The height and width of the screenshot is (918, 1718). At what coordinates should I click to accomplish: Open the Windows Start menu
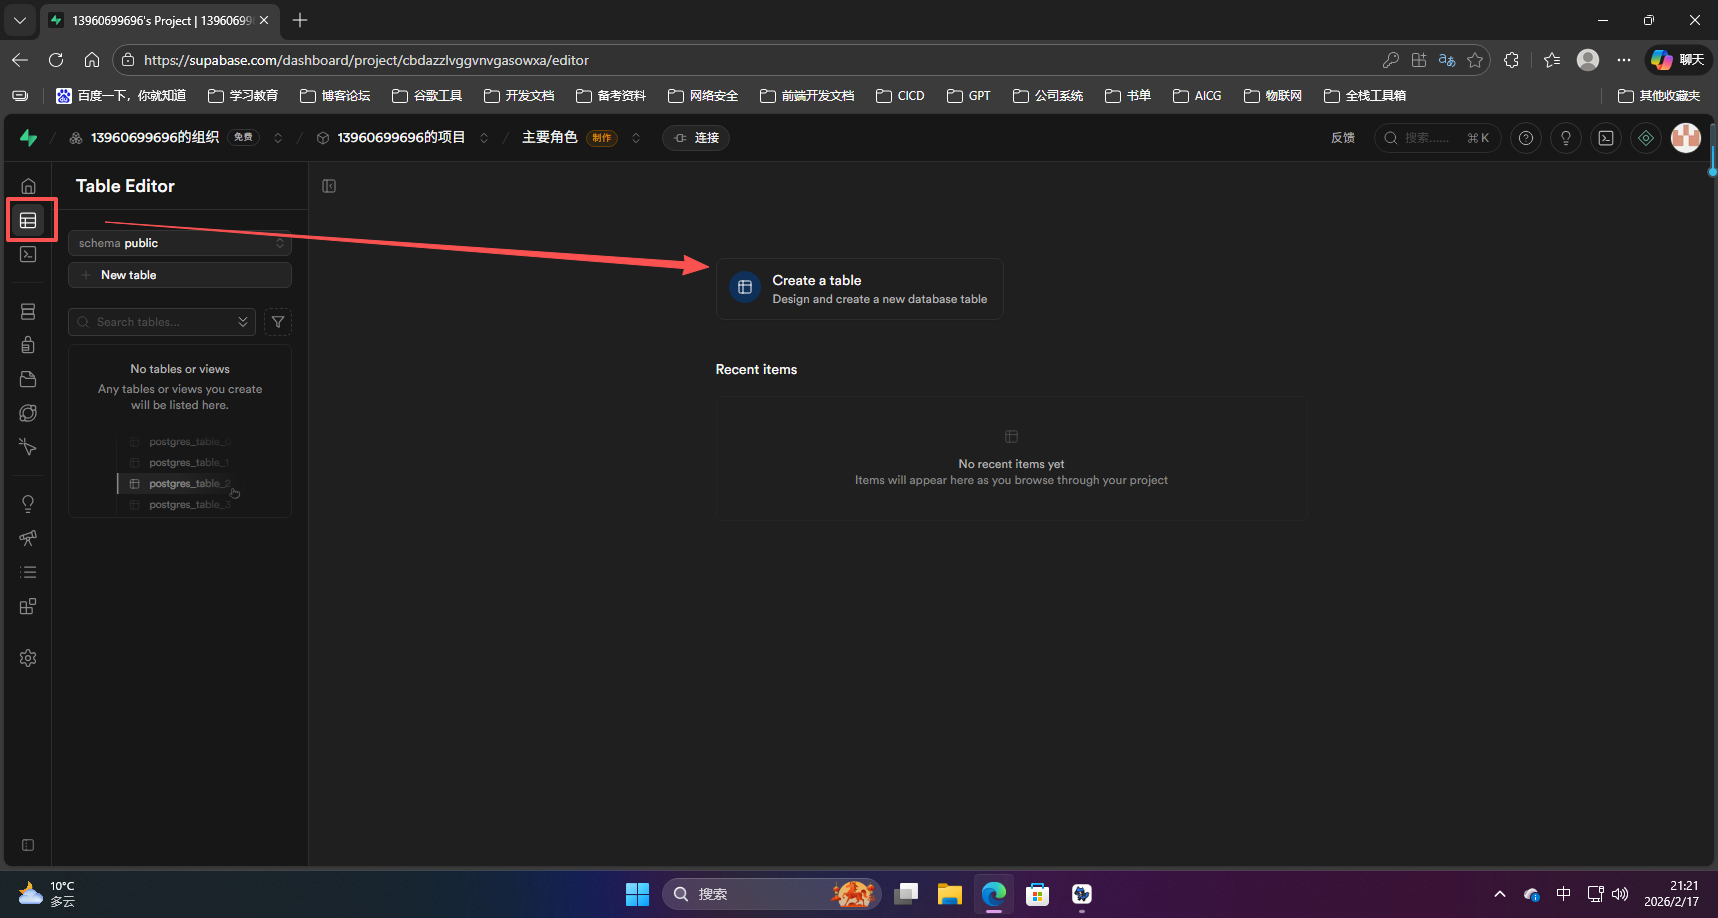(638, 894)
